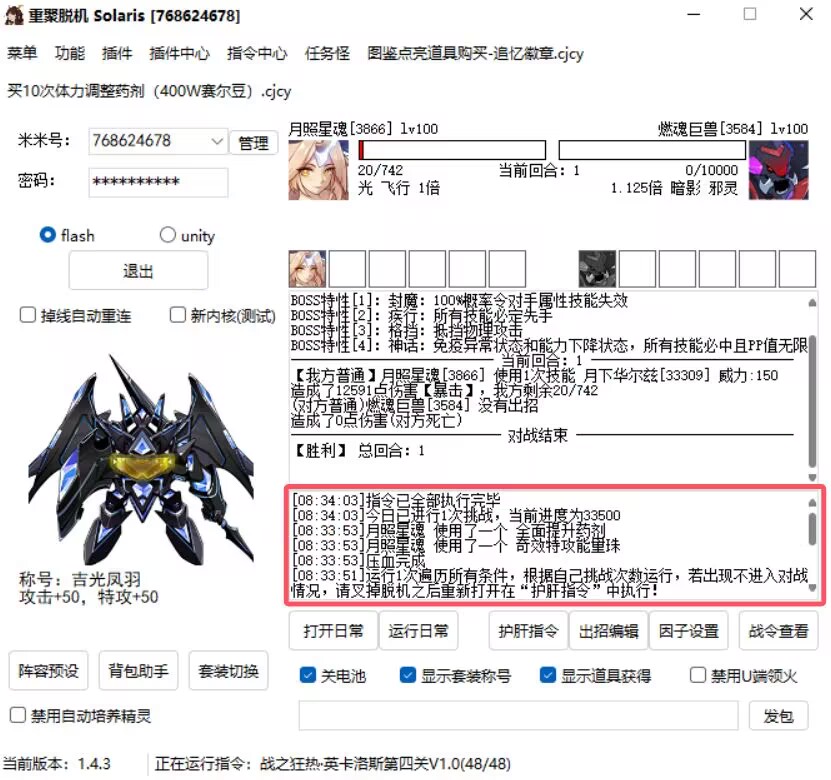Screen dimensions: 831x780
Task: Click the player HP progress bar
Action: pos(452,150)
